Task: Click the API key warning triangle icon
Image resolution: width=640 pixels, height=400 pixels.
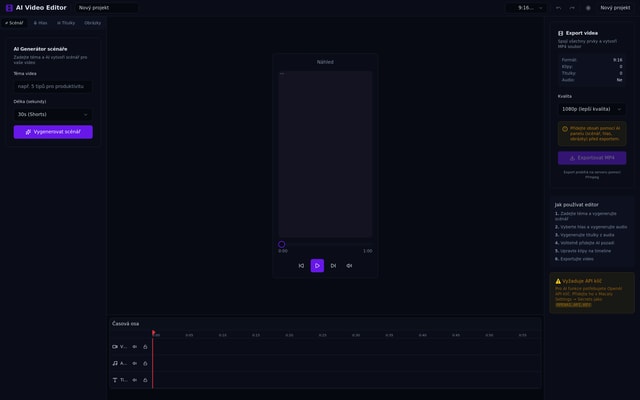Action: [x=558, y=281]
